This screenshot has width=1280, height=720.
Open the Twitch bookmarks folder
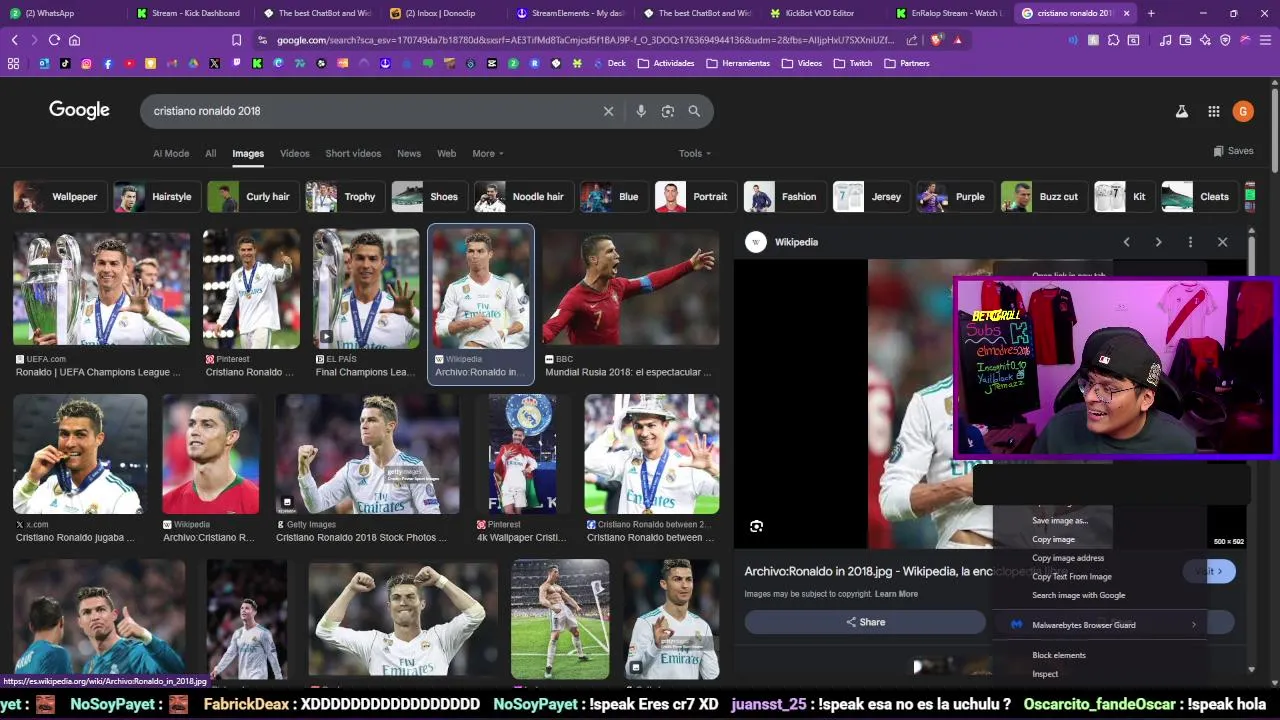(x=852, y=63)
